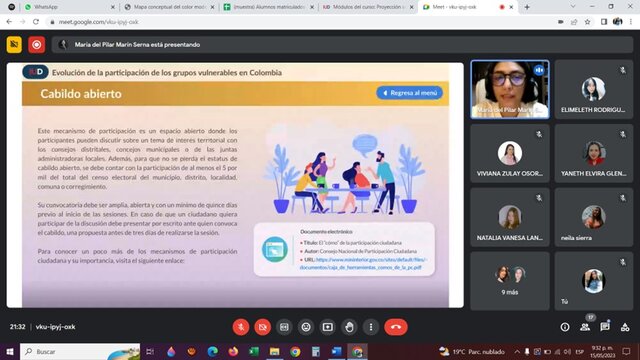Open File Explorer from taskbar

(274, 351)
